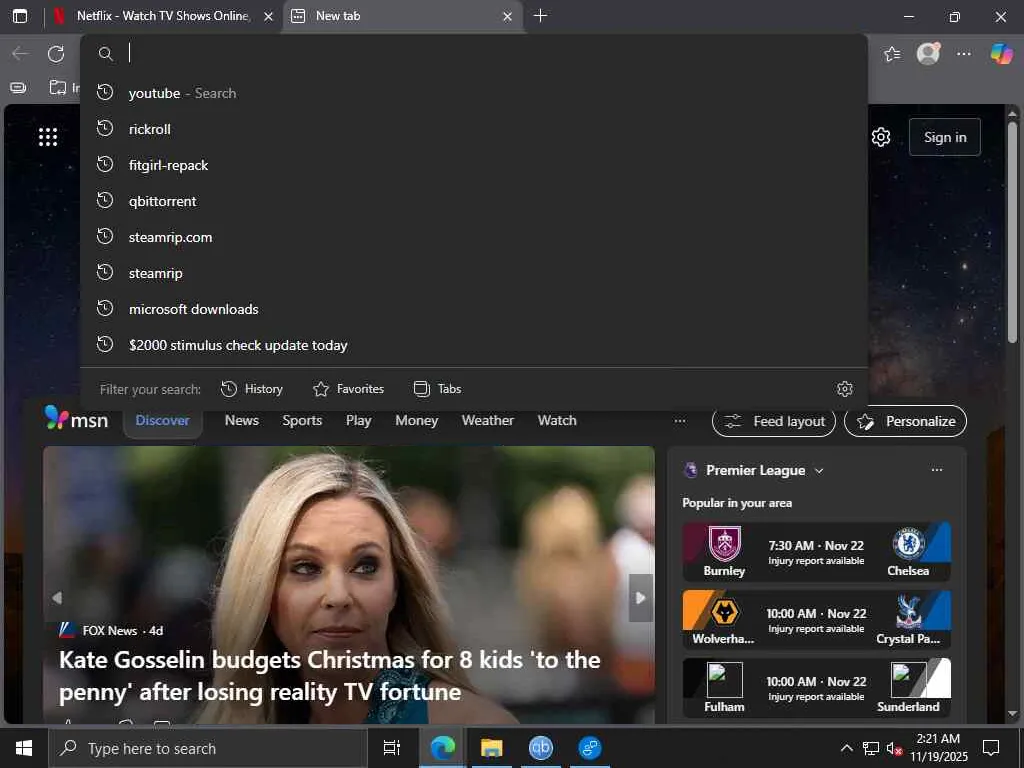
Task: Open the network tray icon
Action: [871, 748]
